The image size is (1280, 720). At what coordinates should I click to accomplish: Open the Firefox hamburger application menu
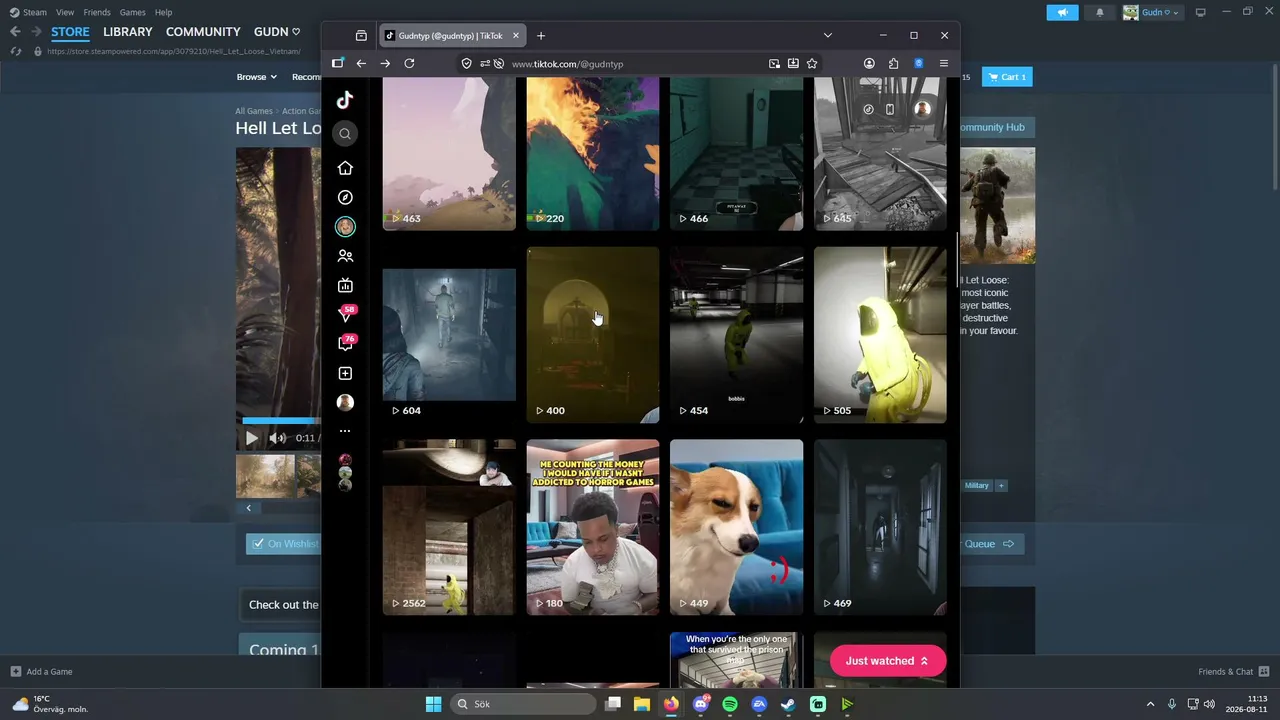(x=943, y=63)
